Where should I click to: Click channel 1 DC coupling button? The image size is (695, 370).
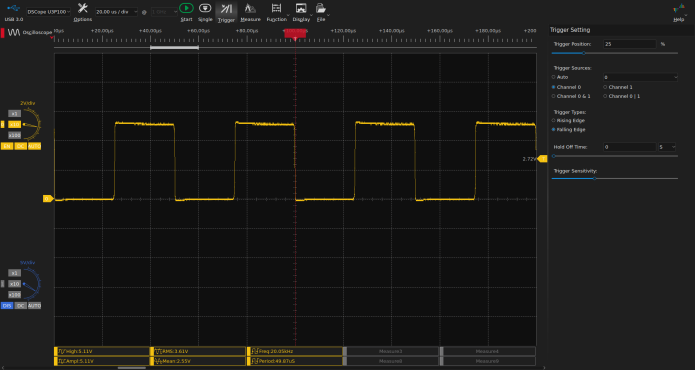click(x=20, y=306)
